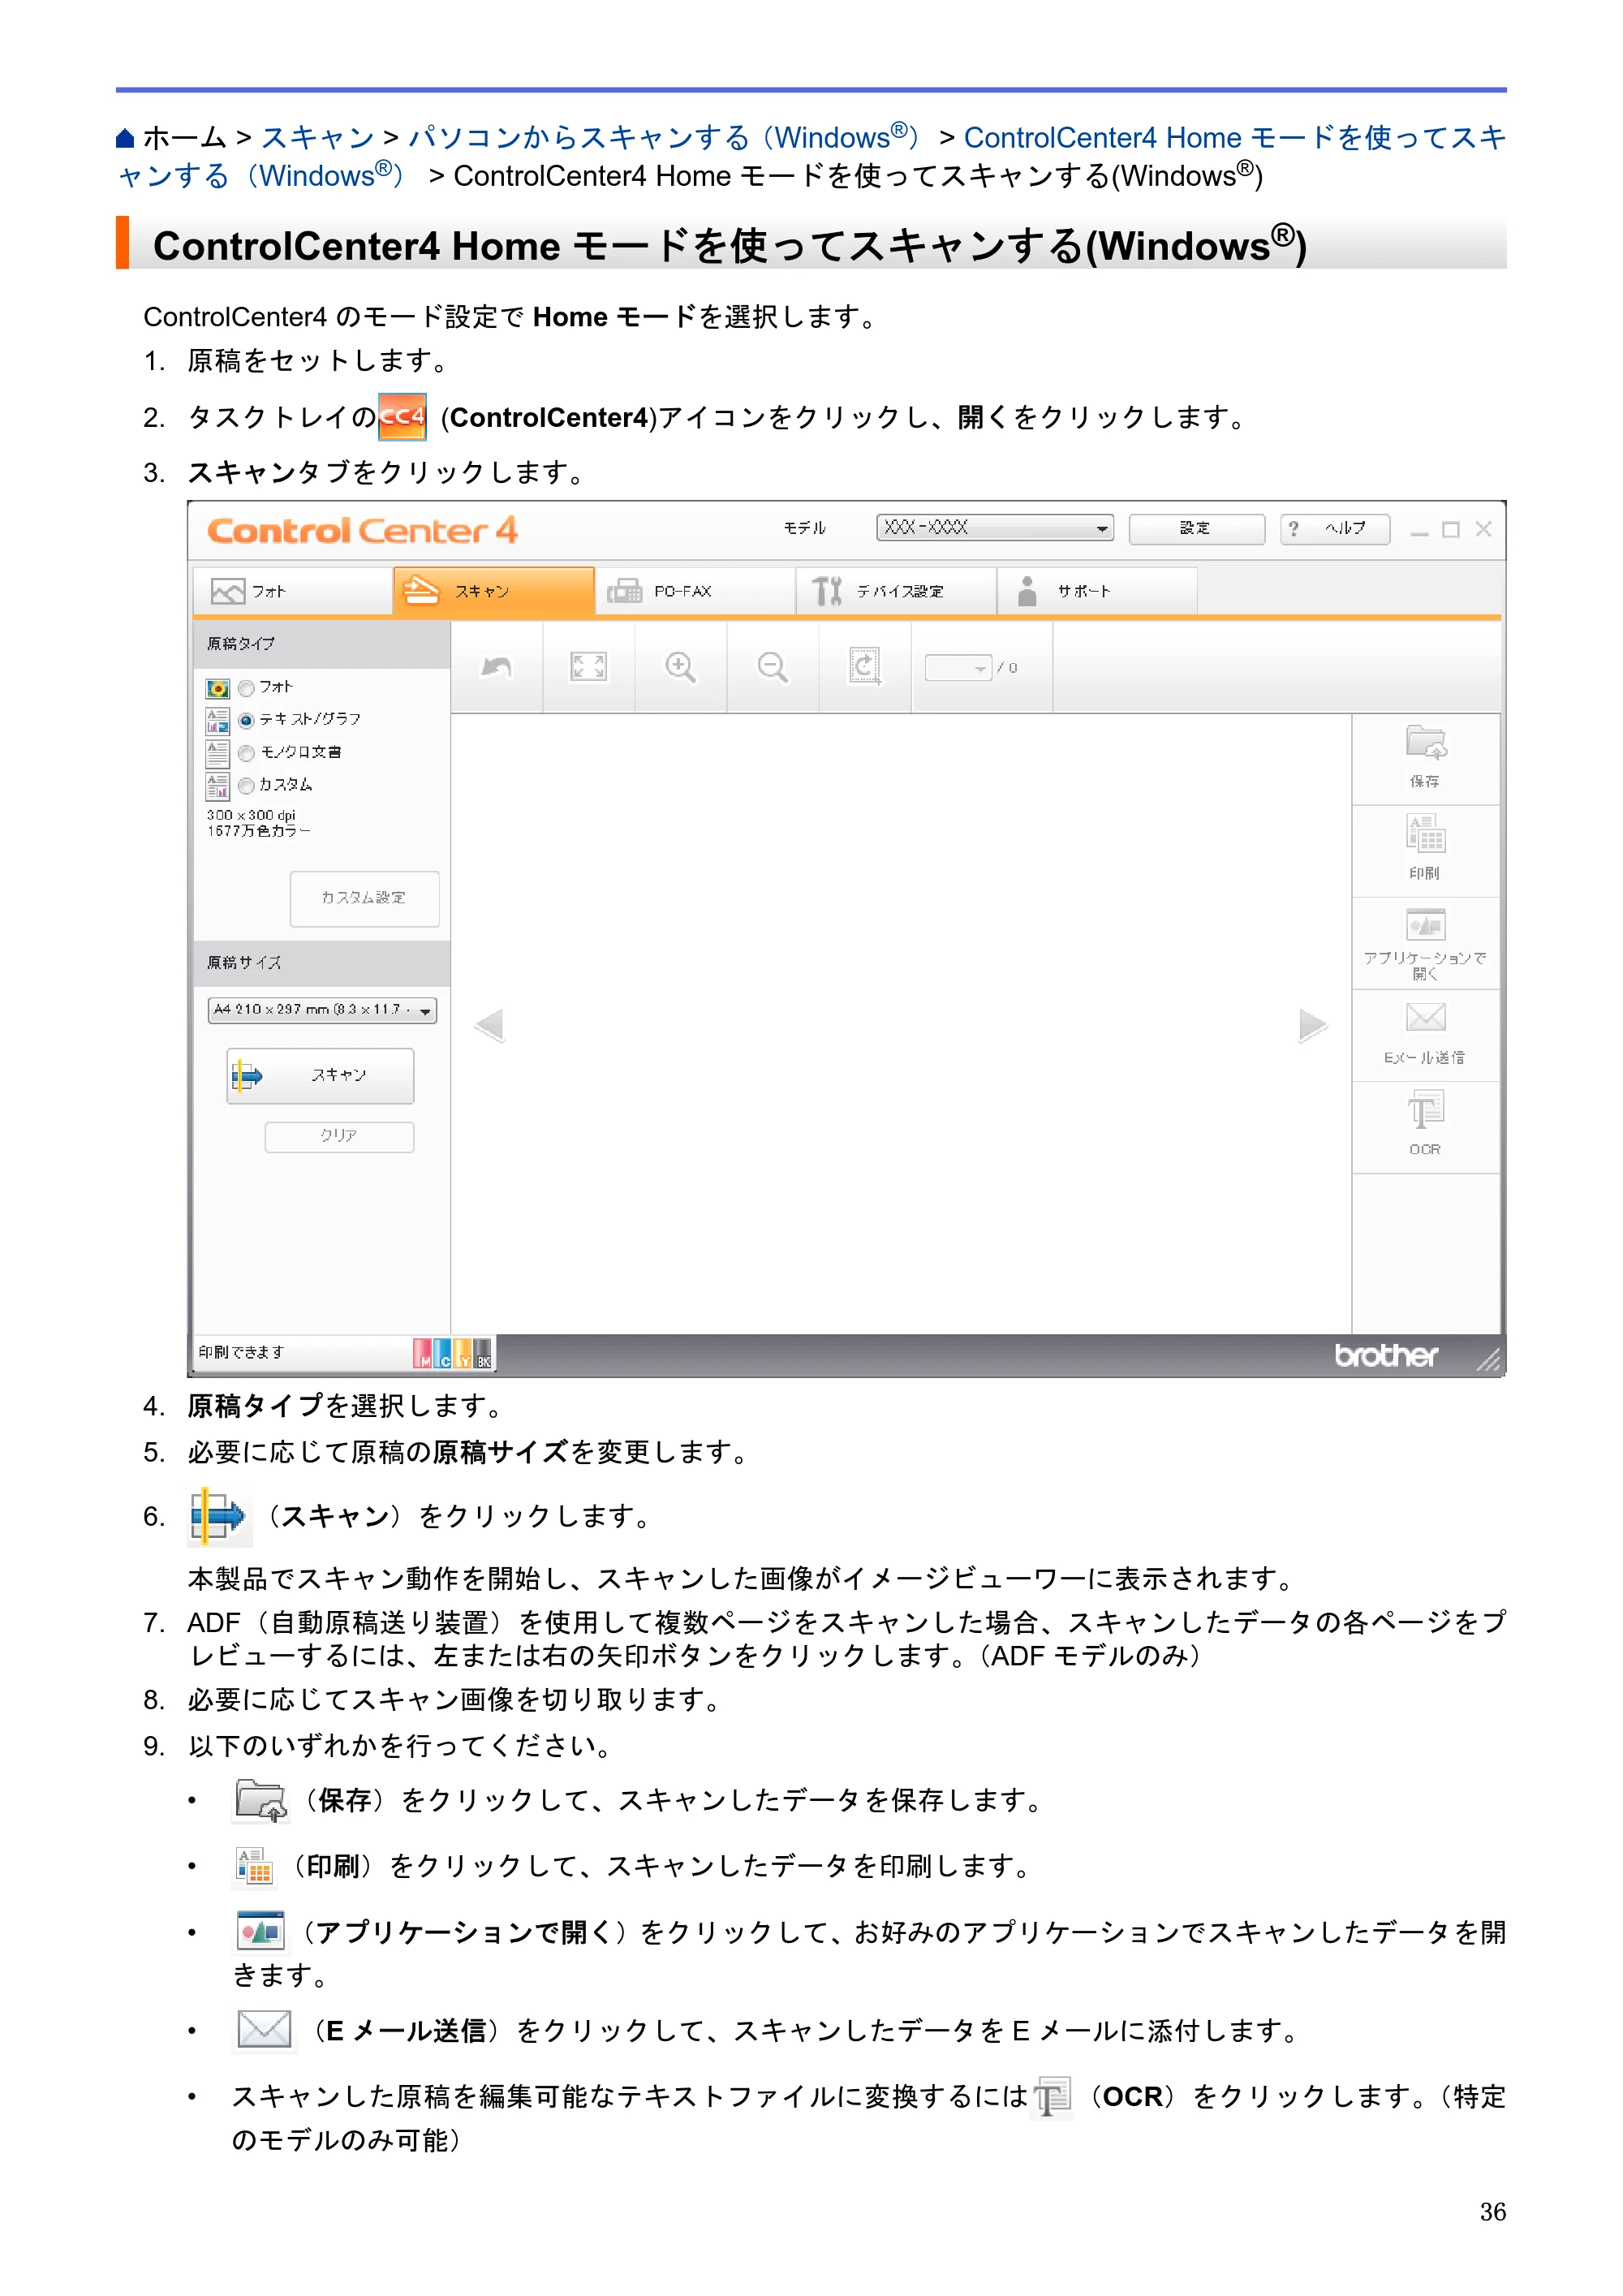Click the left preview arrow

tap(489, 1025)
